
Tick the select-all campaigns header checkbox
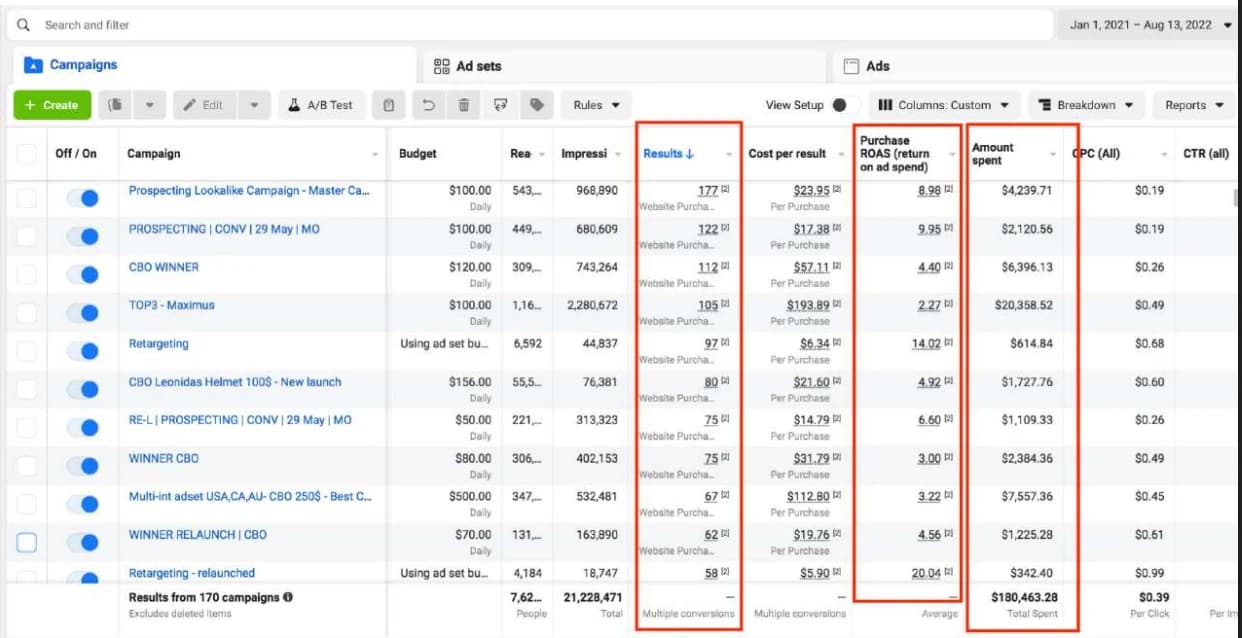[27, 154]
